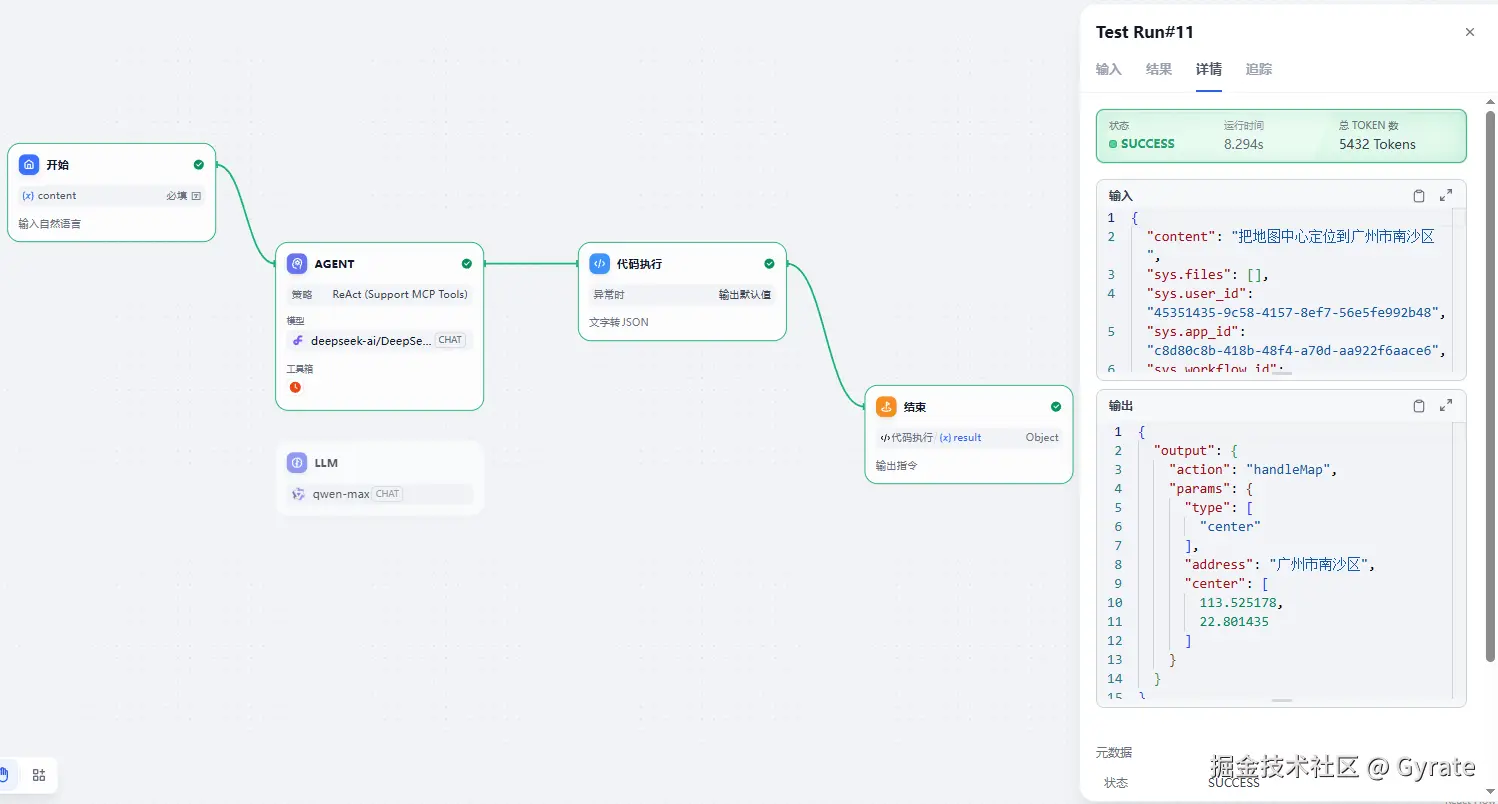Viewport: 1498px width, 804px height.
Task: Click the orange End node icon
Action: 886,407
